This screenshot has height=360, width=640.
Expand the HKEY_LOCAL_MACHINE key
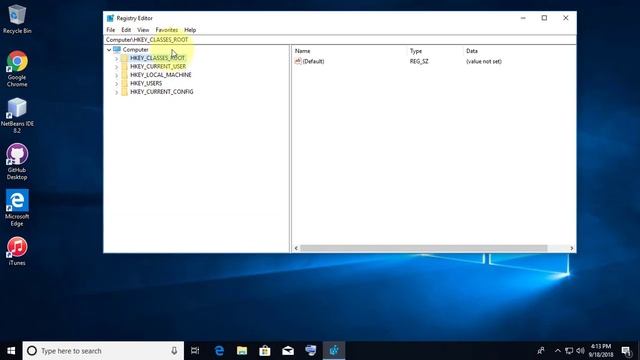(x=117, y=76)
